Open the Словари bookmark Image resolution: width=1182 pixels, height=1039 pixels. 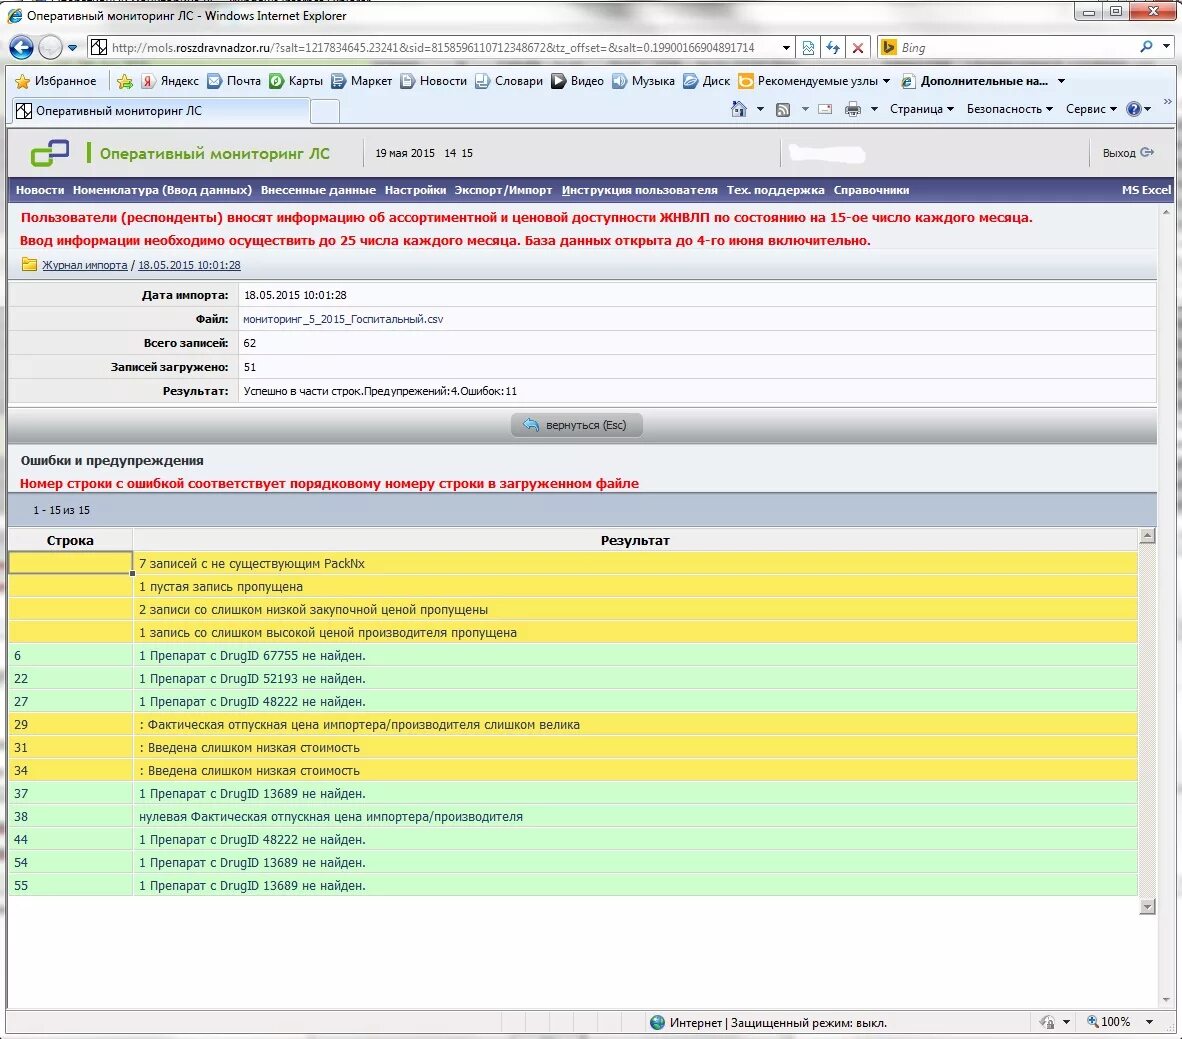coord(509,81)
